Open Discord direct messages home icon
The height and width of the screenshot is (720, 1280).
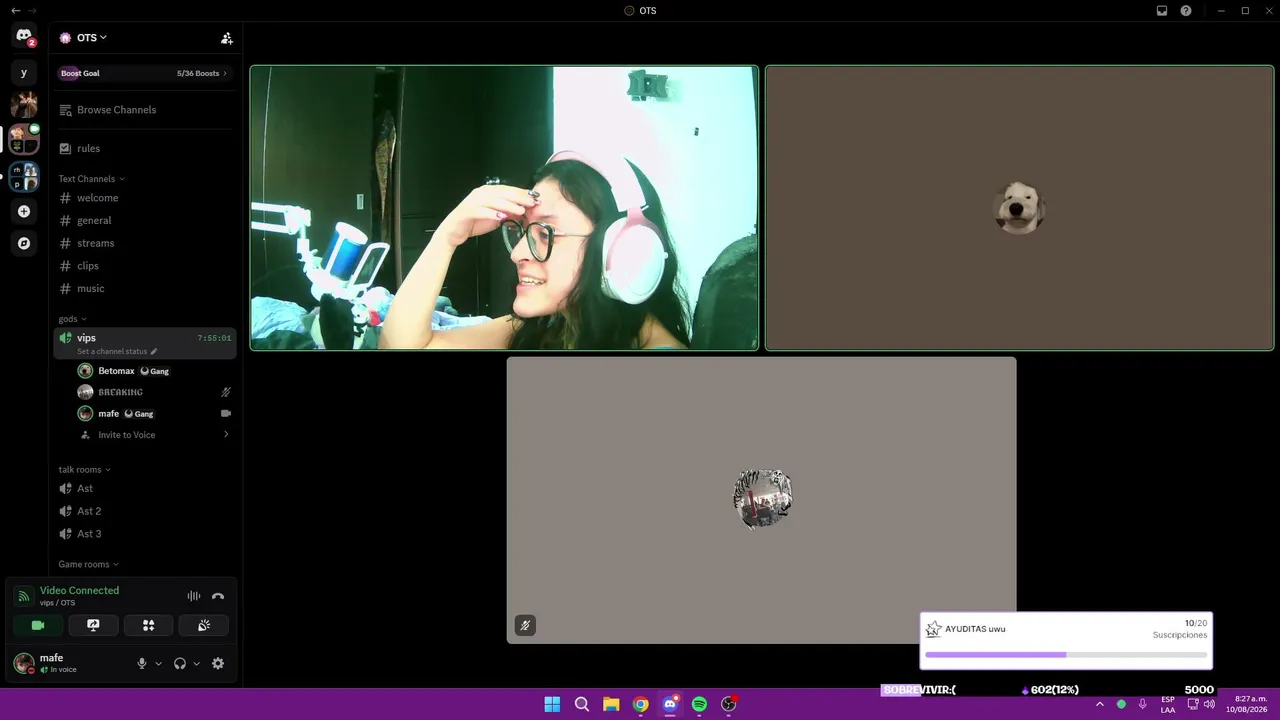(24, 36)
